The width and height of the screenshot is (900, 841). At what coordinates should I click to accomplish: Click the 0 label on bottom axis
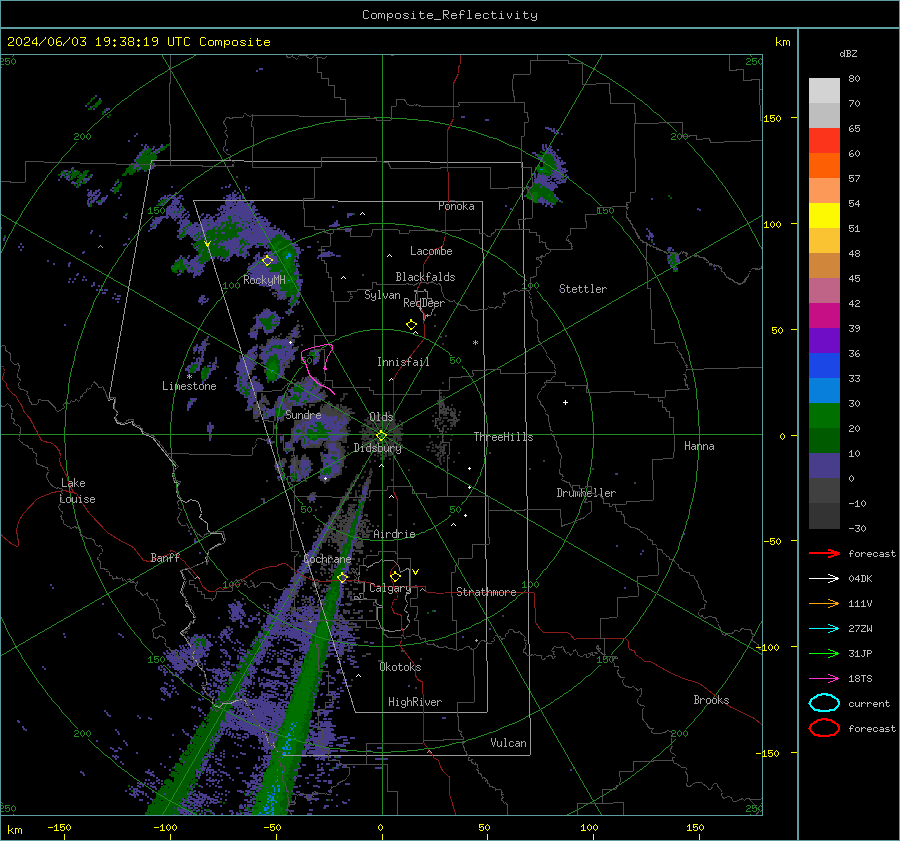coord(381,828)
